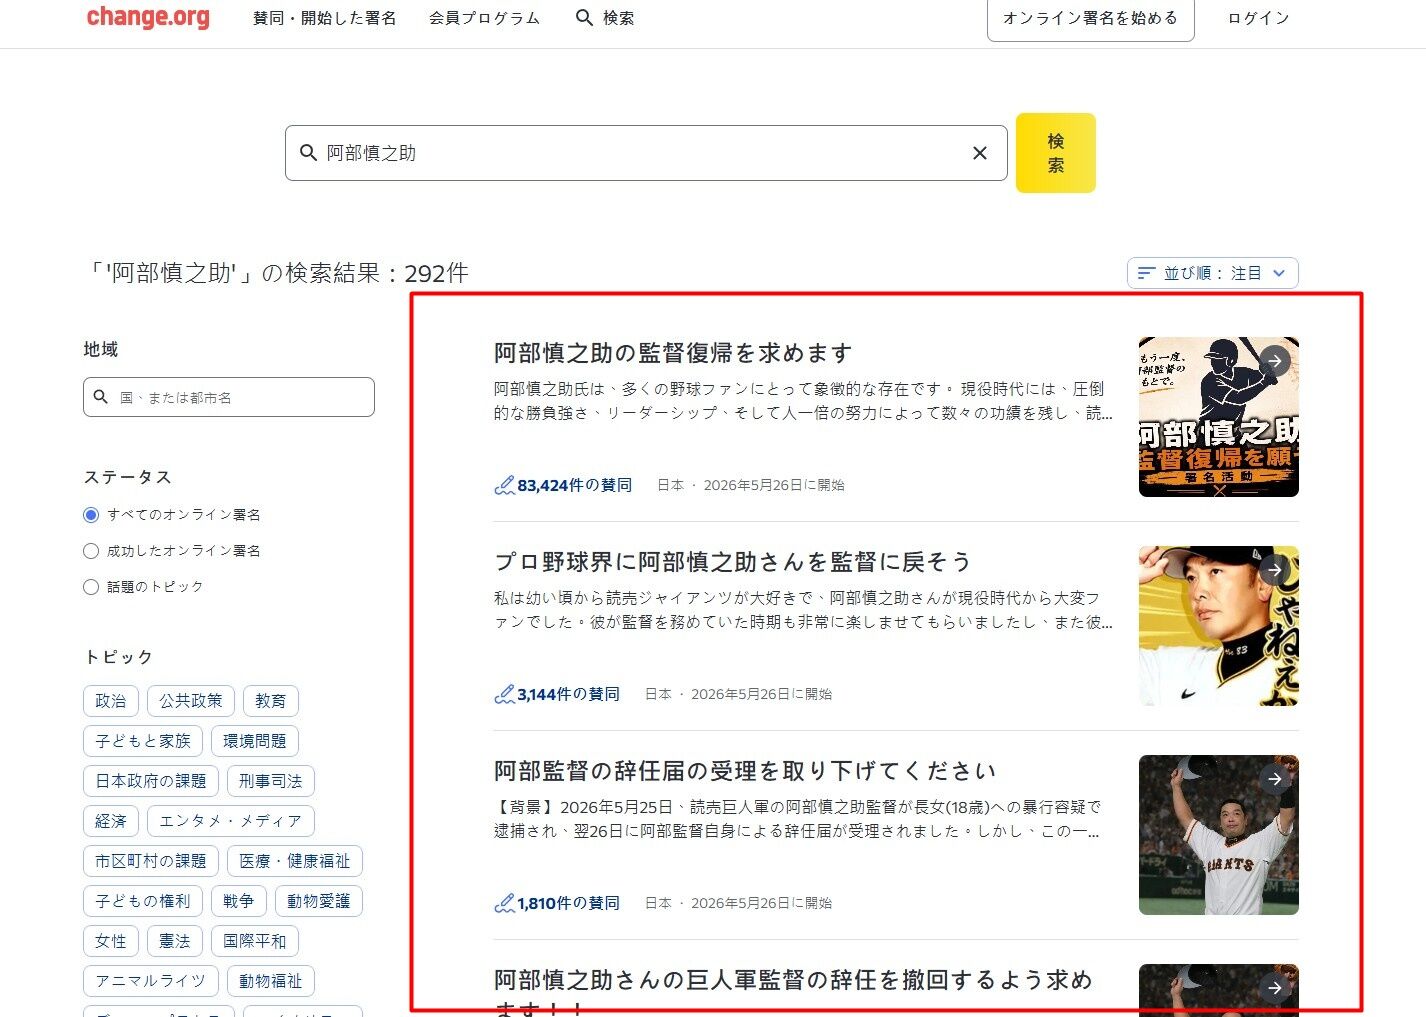Image resolution: width=1426 pixels, height=1017 pixels.
Task: Clear the search field with the X icon
Action: [980, 153]
